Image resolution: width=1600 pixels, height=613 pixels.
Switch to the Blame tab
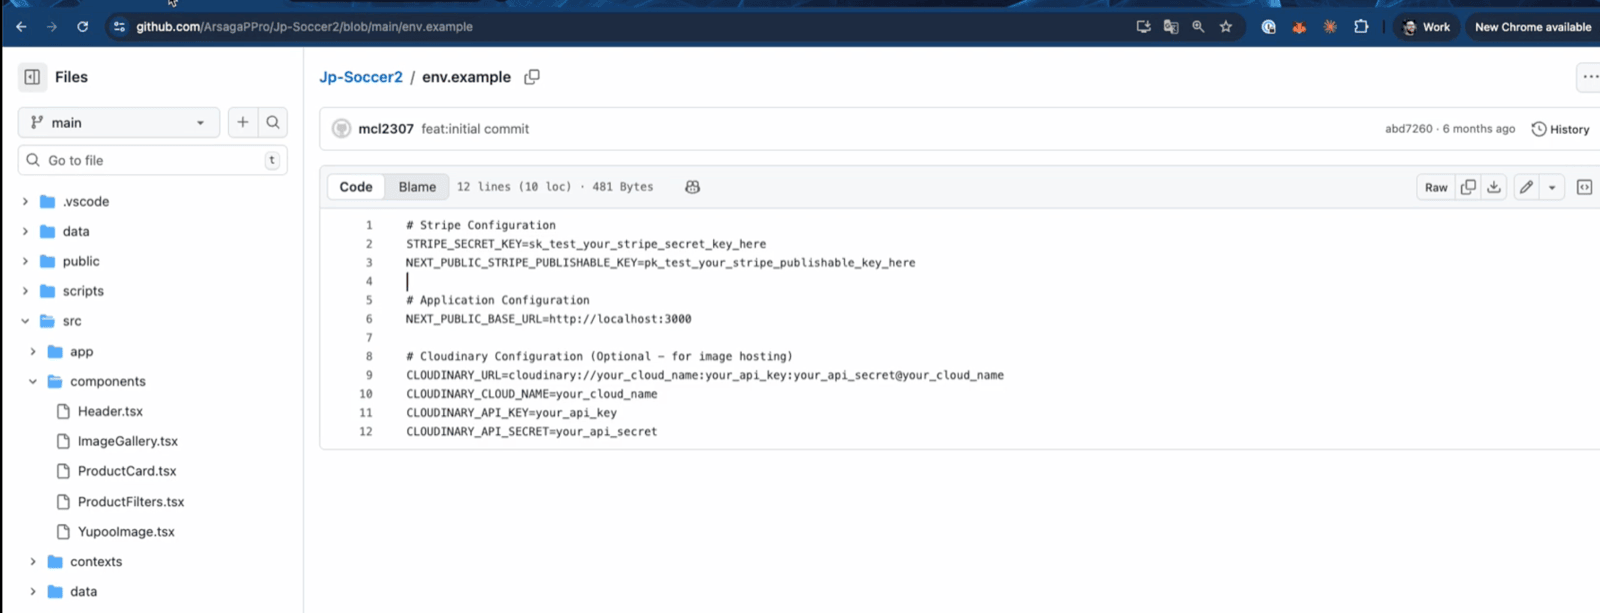point(417,187)
